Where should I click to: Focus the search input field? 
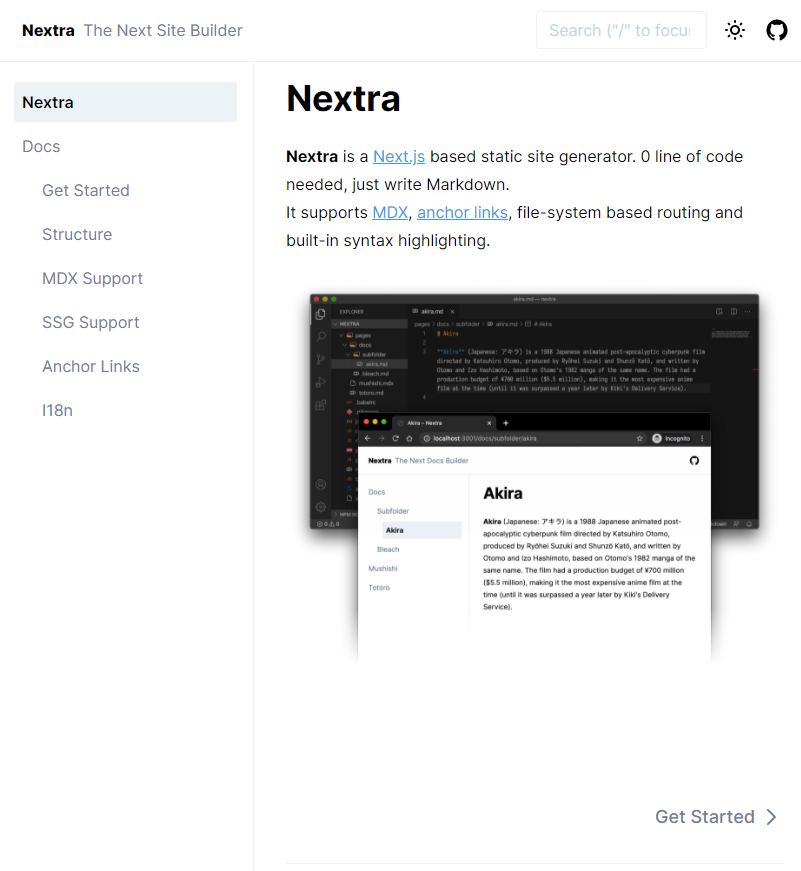(x=620, y=30)
